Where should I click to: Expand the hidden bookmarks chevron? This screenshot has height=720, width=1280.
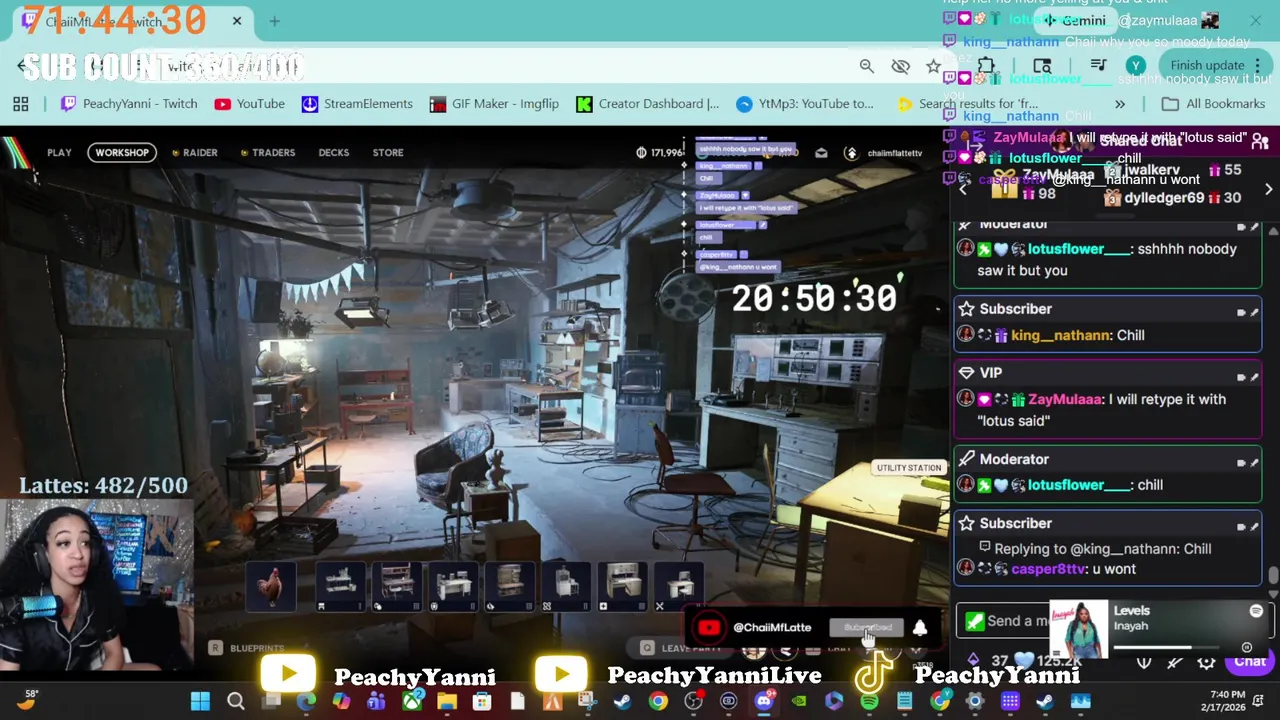coord(1120,104)
